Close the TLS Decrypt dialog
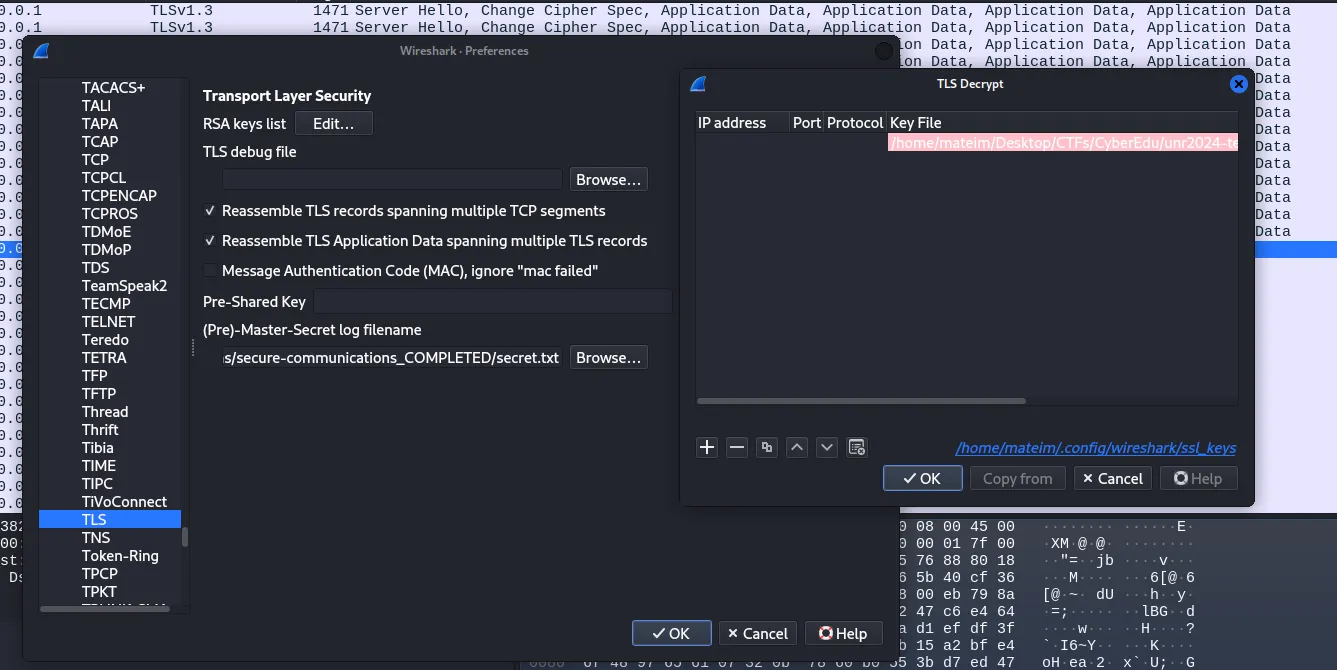 pyautogui.click(x=1238, y=84)
